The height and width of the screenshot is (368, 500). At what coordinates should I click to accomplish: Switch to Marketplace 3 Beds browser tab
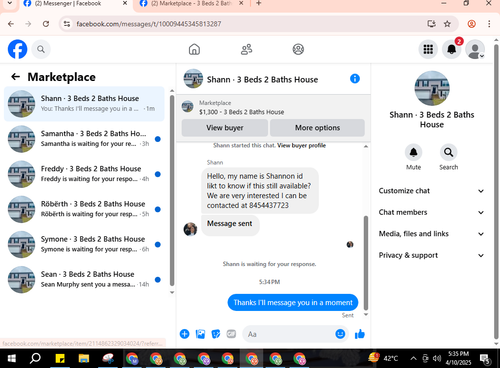coord(192,4)
